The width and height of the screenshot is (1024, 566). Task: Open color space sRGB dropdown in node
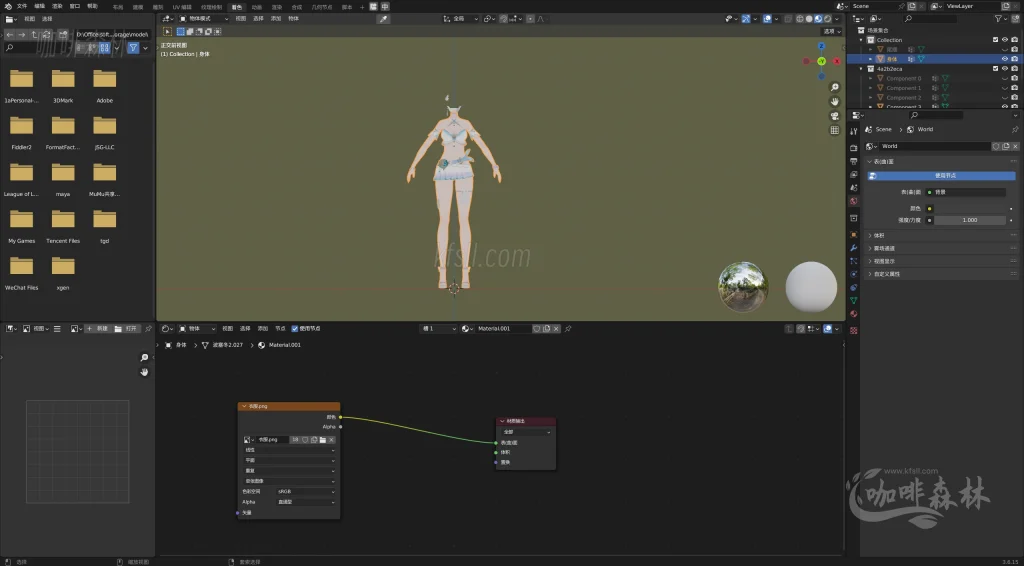(306, 492)
